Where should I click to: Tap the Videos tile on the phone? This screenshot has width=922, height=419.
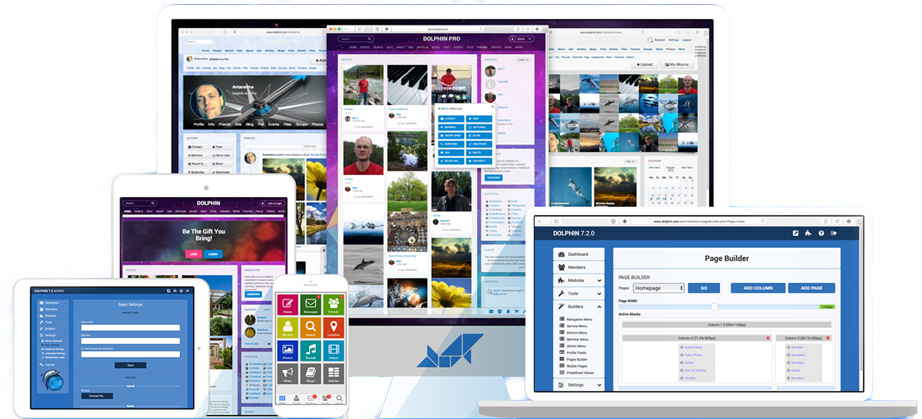333,351
